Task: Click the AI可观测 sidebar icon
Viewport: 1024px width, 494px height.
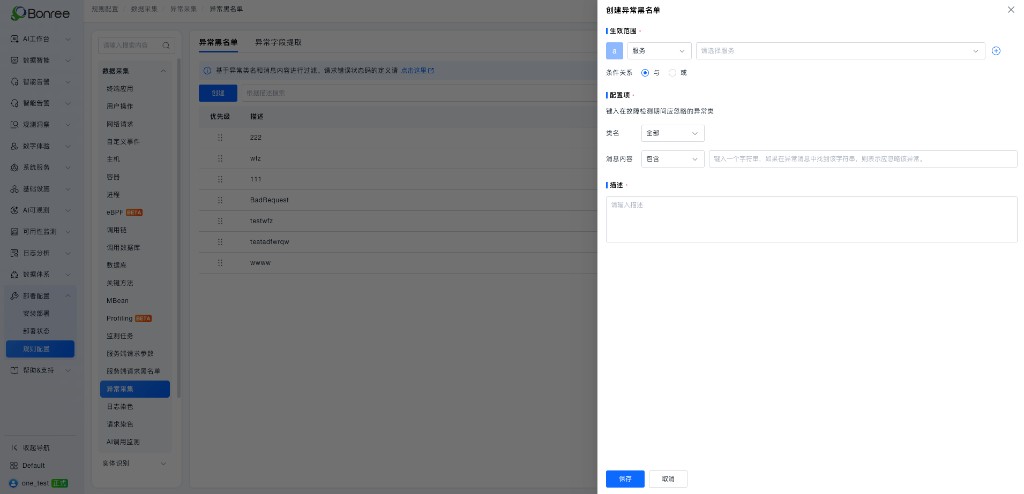Action: point(14,210)
